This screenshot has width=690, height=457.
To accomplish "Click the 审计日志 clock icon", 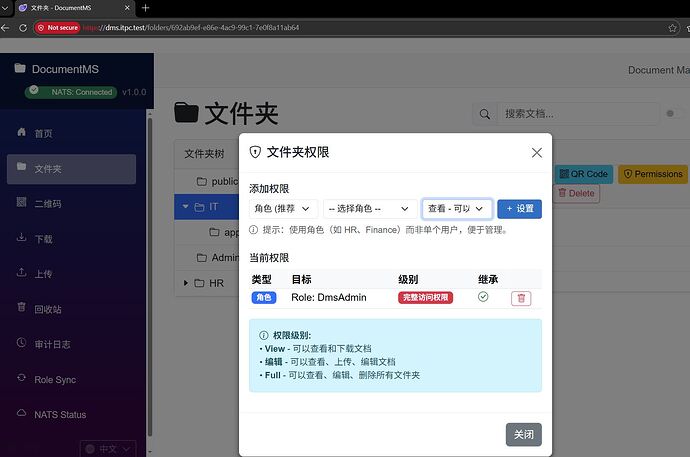I will (21, 343).
